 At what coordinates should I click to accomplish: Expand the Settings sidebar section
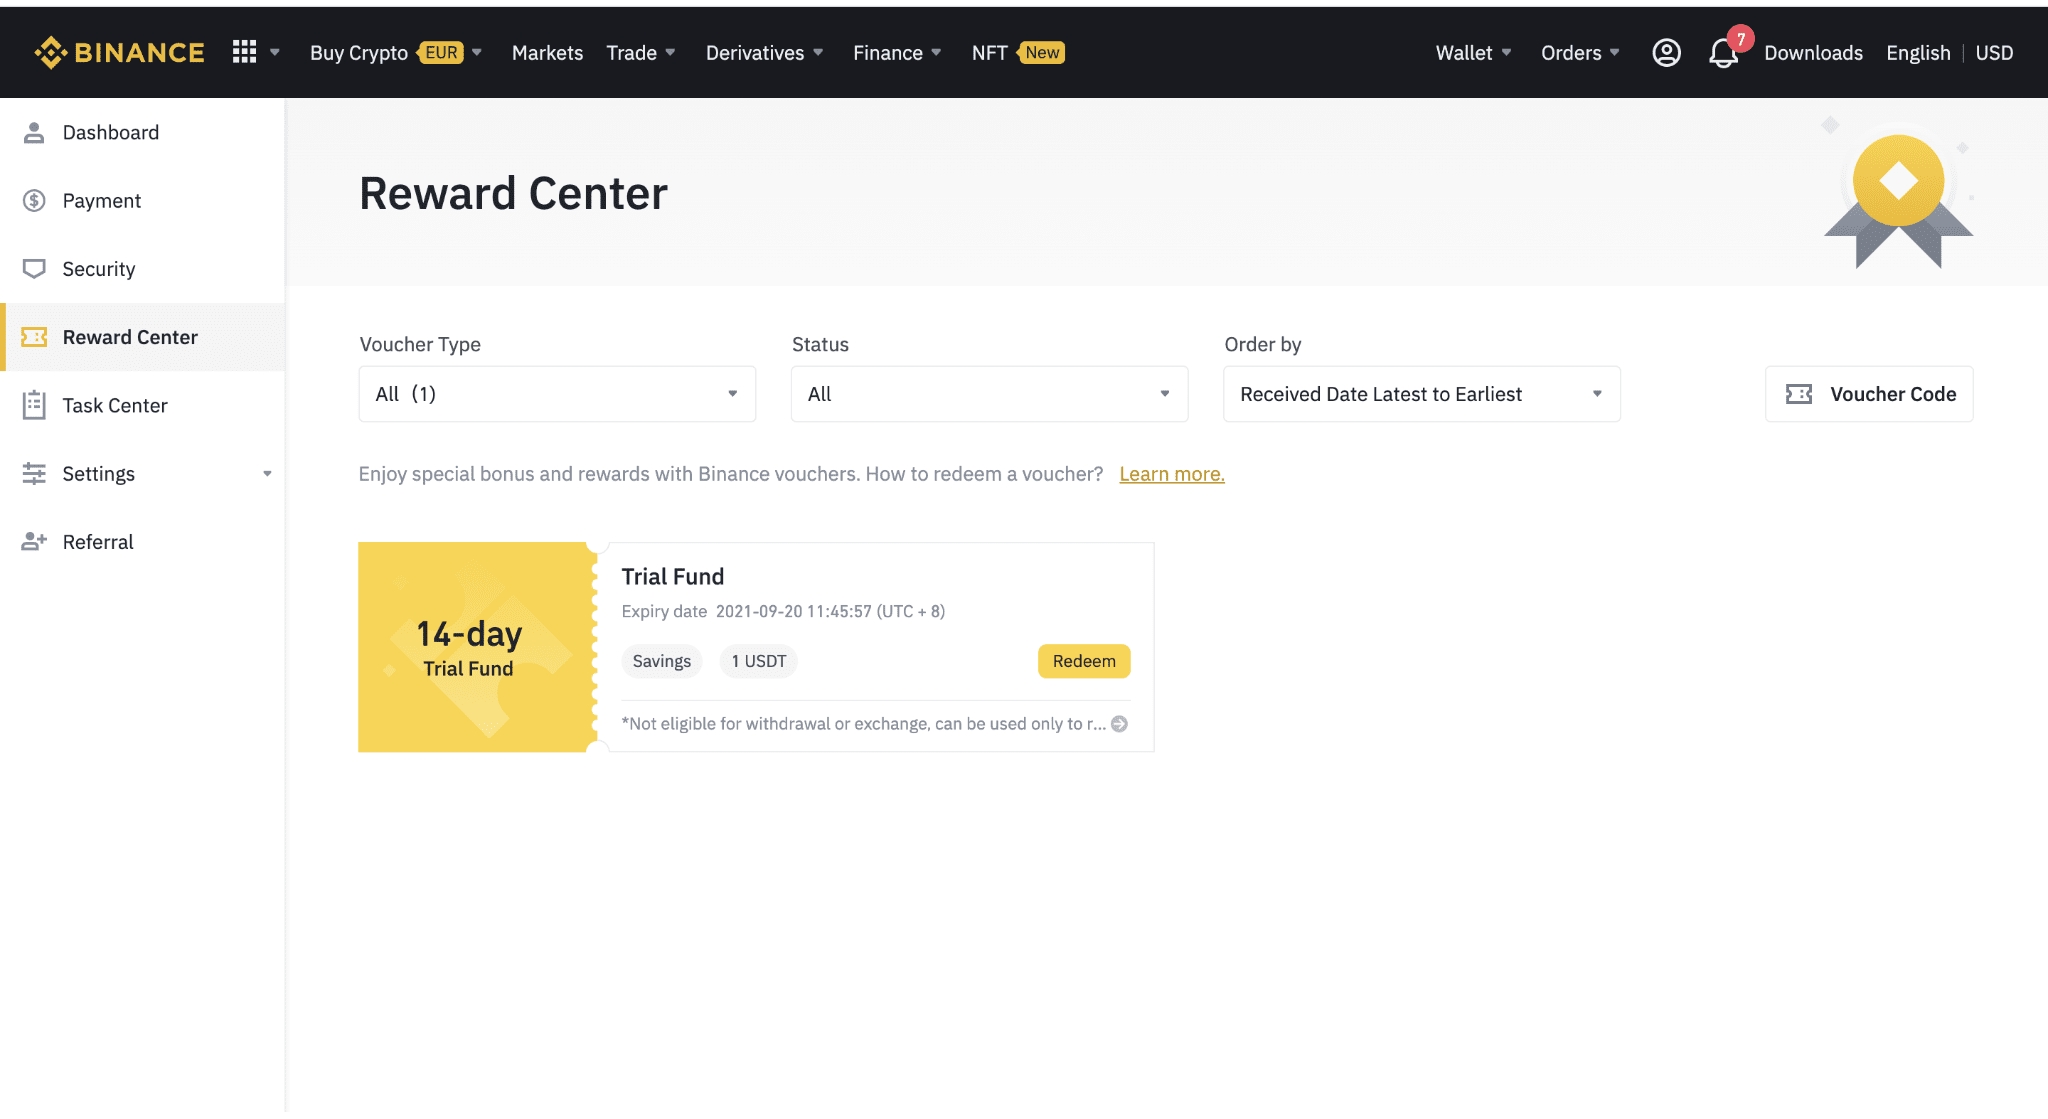click(267, 474)
